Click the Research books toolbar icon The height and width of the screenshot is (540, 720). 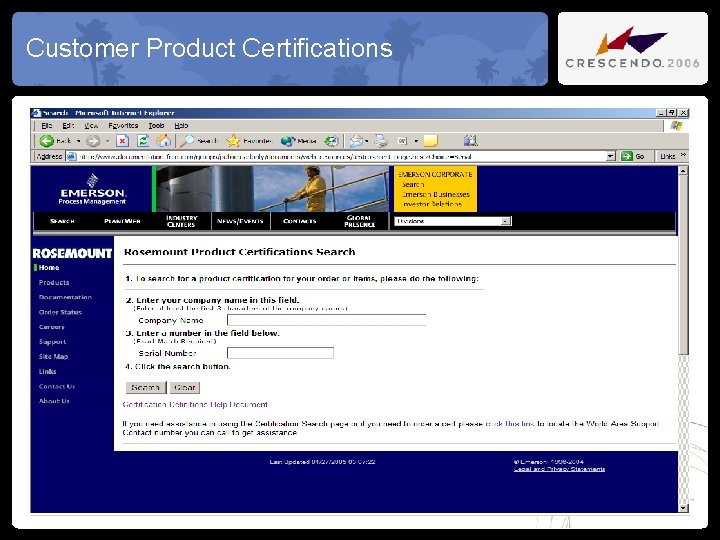(x=470, y=141)
